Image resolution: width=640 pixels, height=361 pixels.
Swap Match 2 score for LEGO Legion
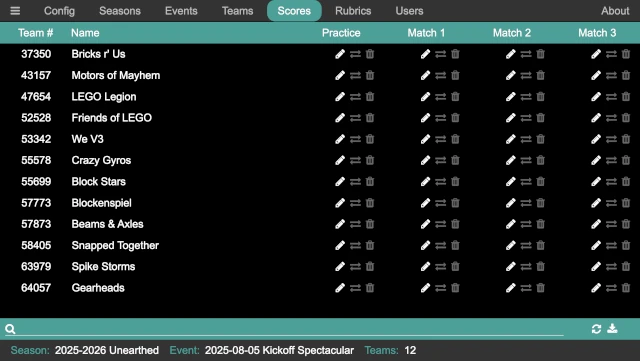pyautogui.click(x=526, y=96)
